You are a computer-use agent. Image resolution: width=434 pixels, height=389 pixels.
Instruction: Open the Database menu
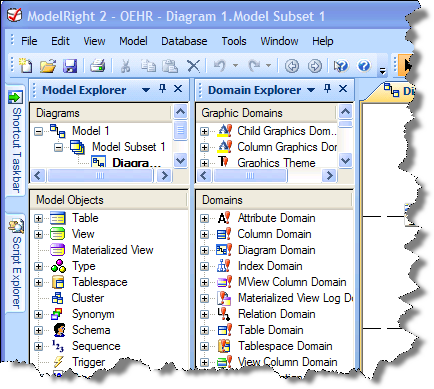[x=184, y=41]
